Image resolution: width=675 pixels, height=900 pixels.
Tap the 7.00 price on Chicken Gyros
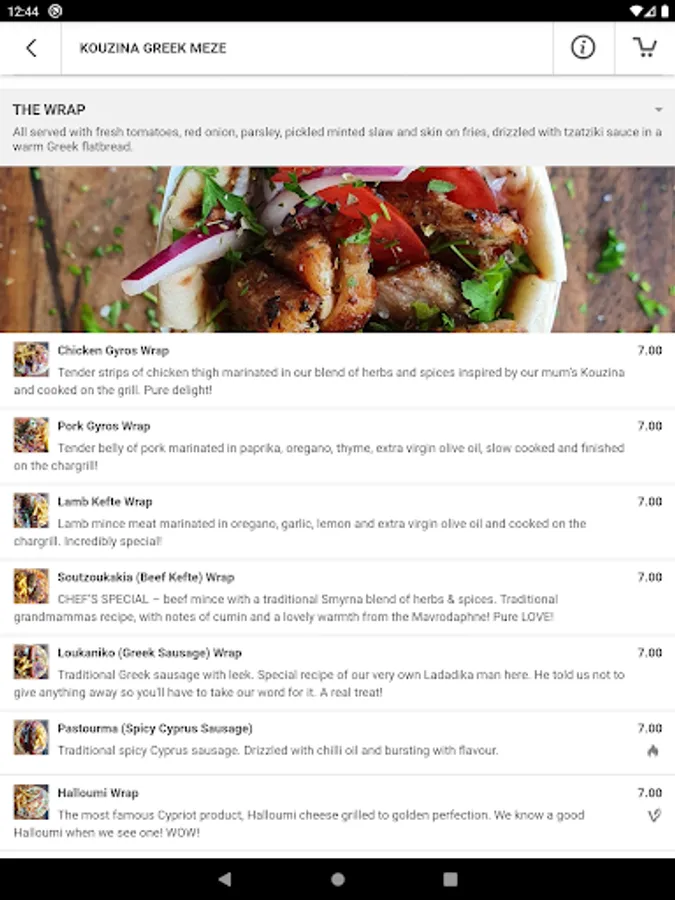coord(650,350)
